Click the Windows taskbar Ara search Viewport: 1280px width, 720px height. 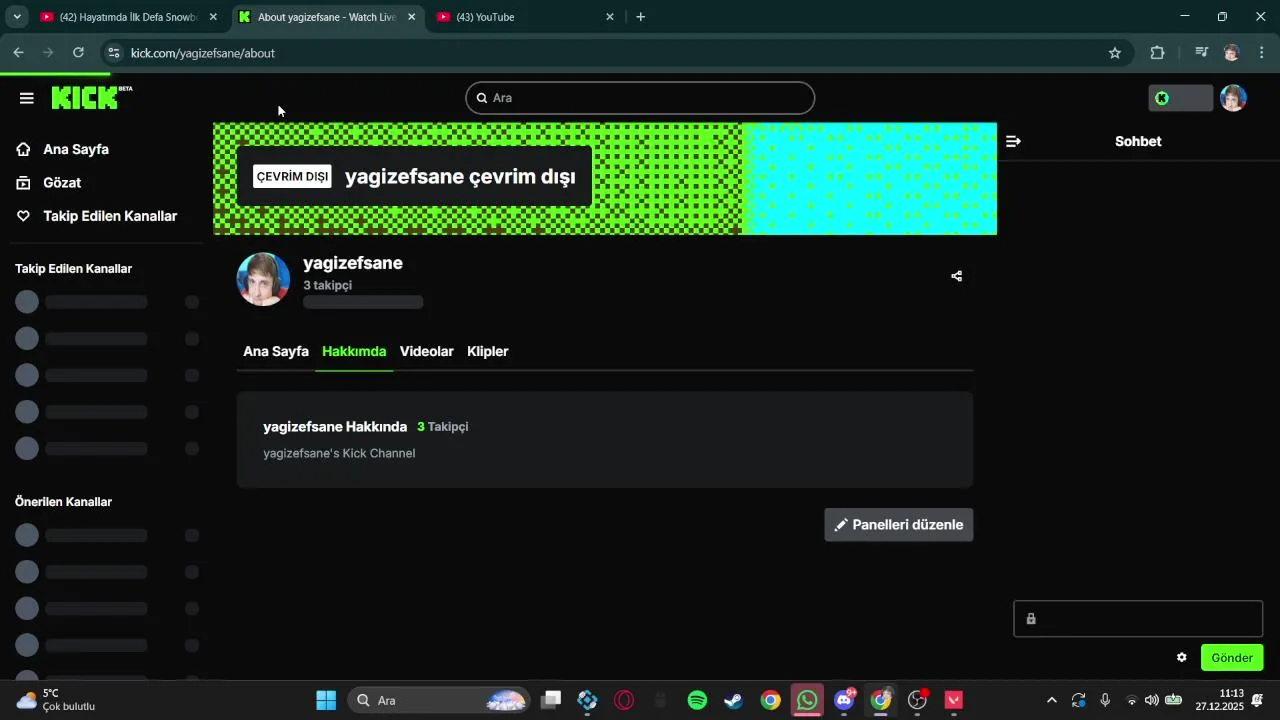point(438,700)
